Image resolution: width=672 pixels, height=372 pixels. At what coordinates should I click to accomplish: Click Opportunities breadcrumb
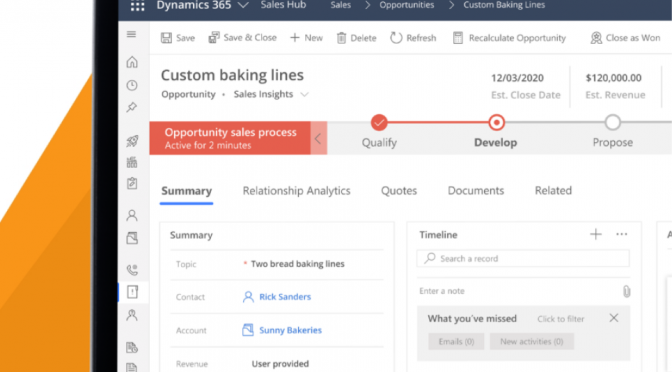coord(407,5)
